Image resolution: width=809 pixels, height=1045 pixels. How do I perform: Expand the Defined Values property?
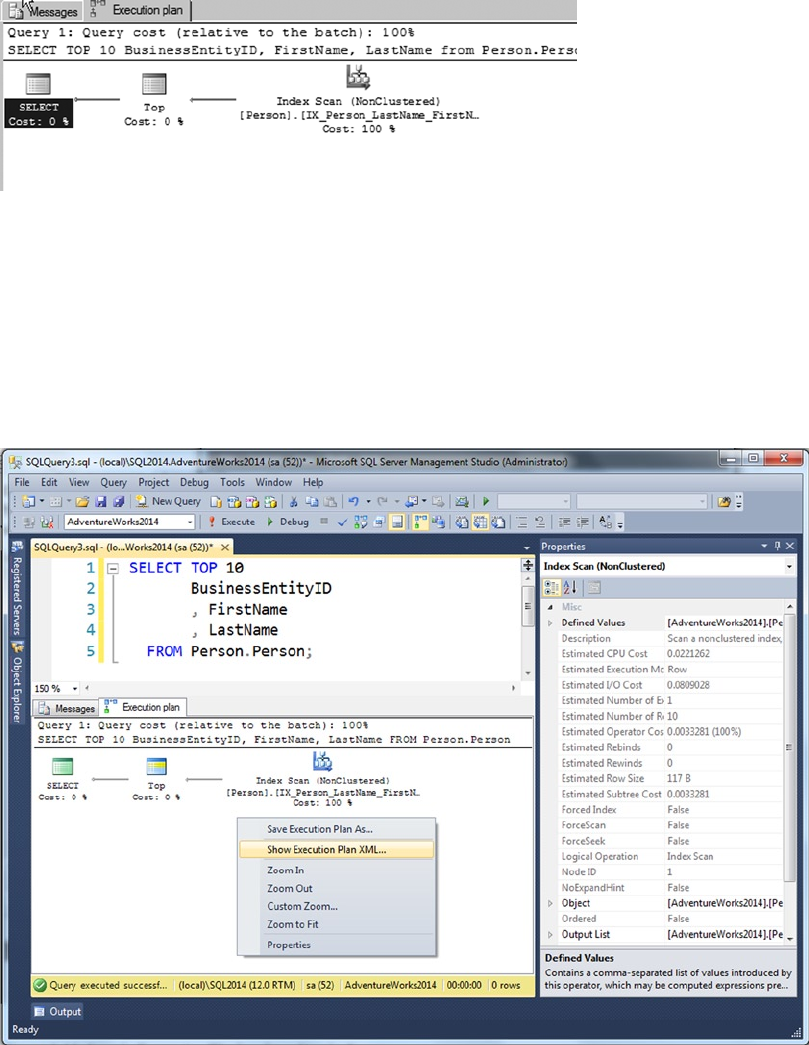[550, 622]
